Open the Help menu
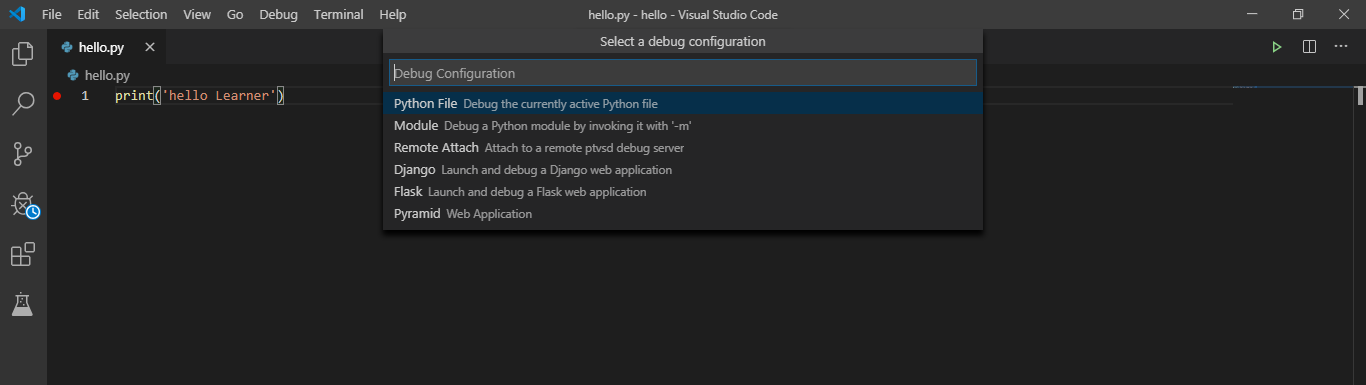Image resolution: width=1366 pixels, height=385 pixels. 393,15
